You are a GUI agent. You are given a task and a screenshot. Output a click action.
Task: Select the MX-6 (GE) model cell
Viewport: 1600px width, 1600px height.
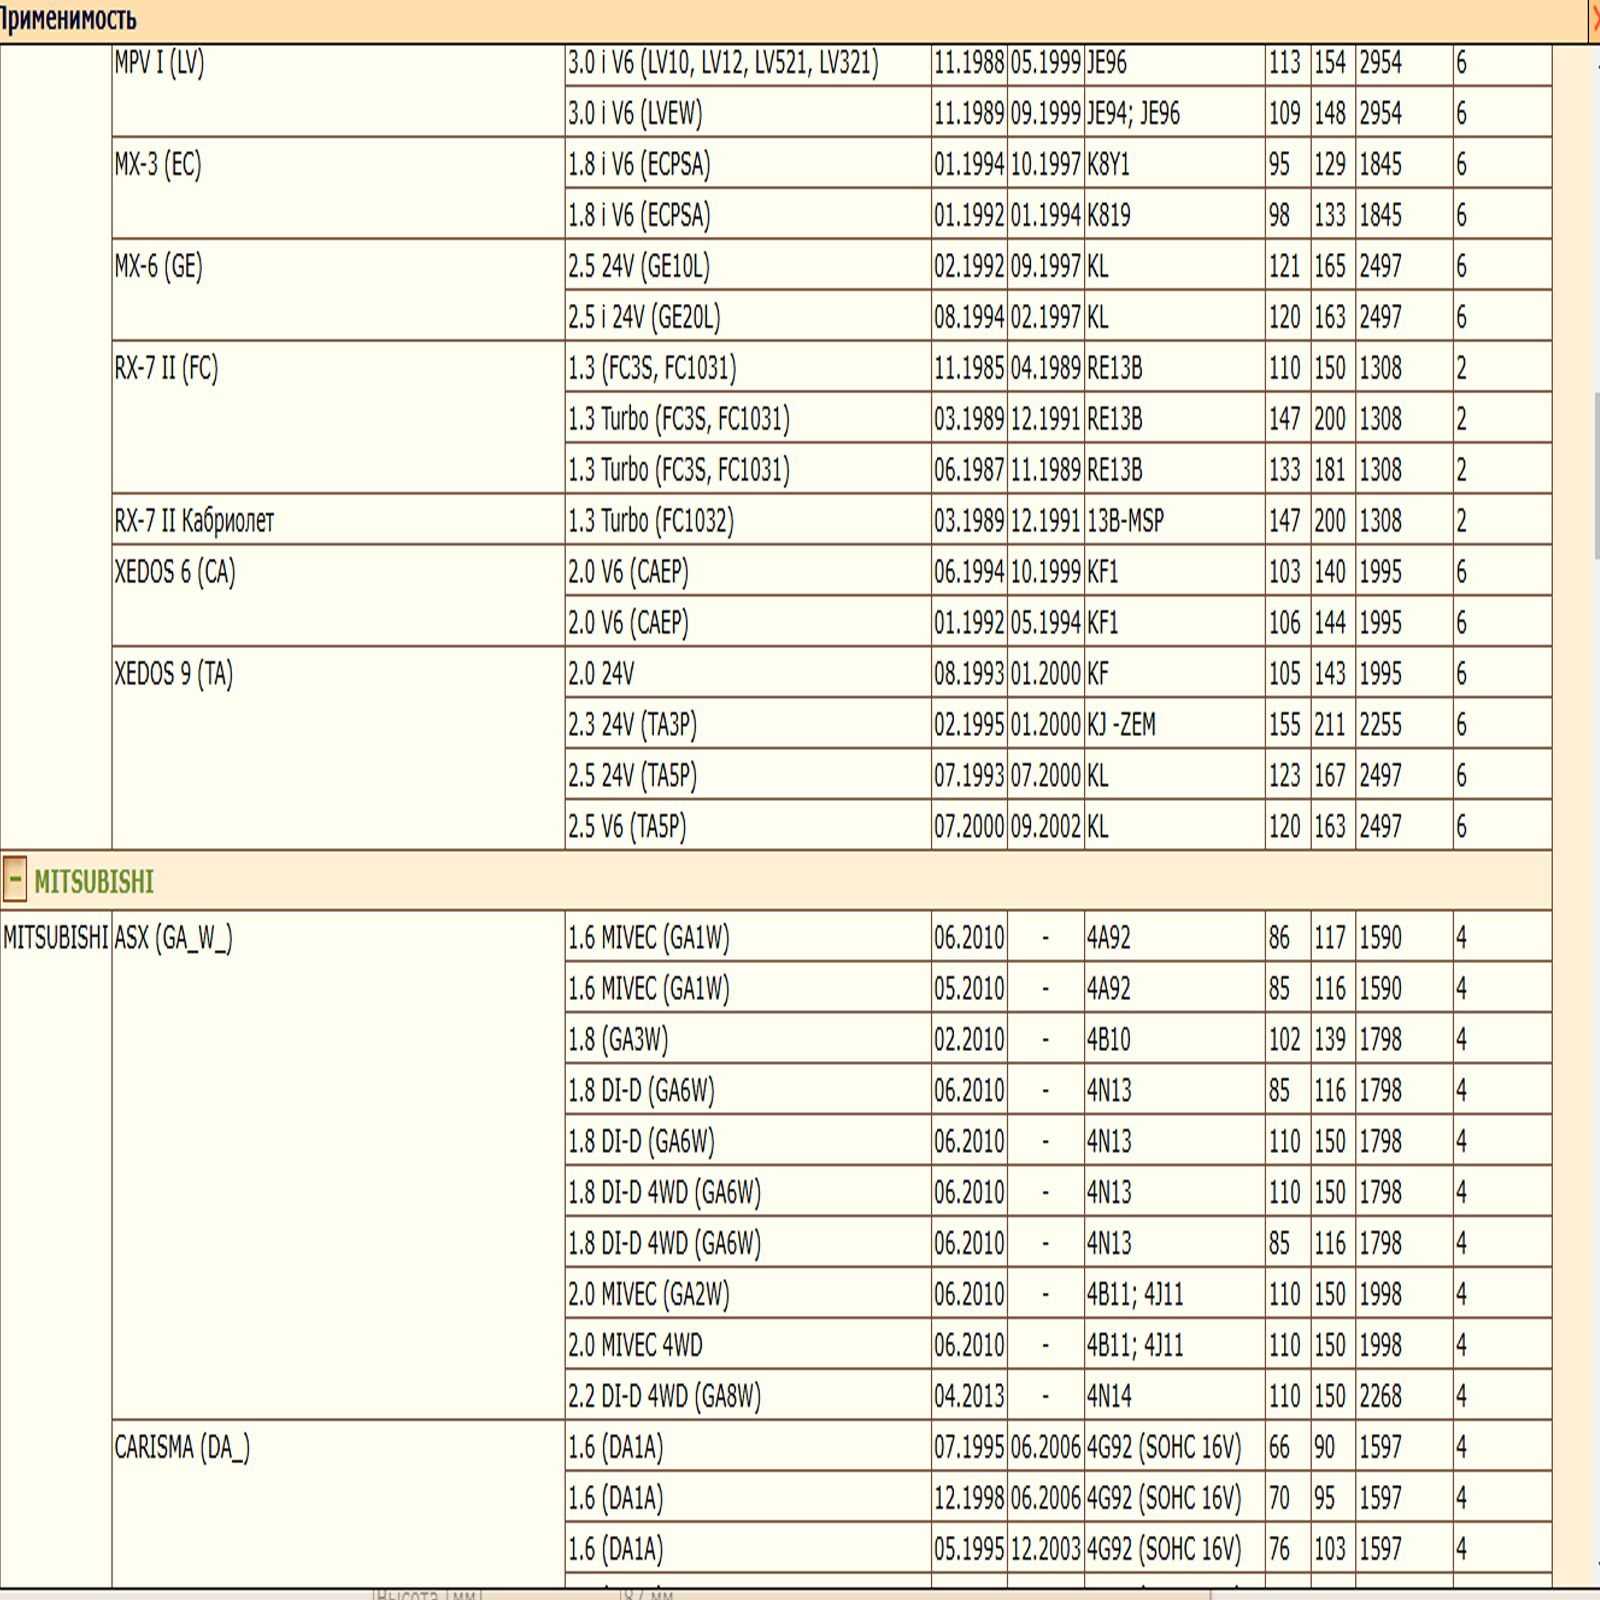[x=158, y=267]
